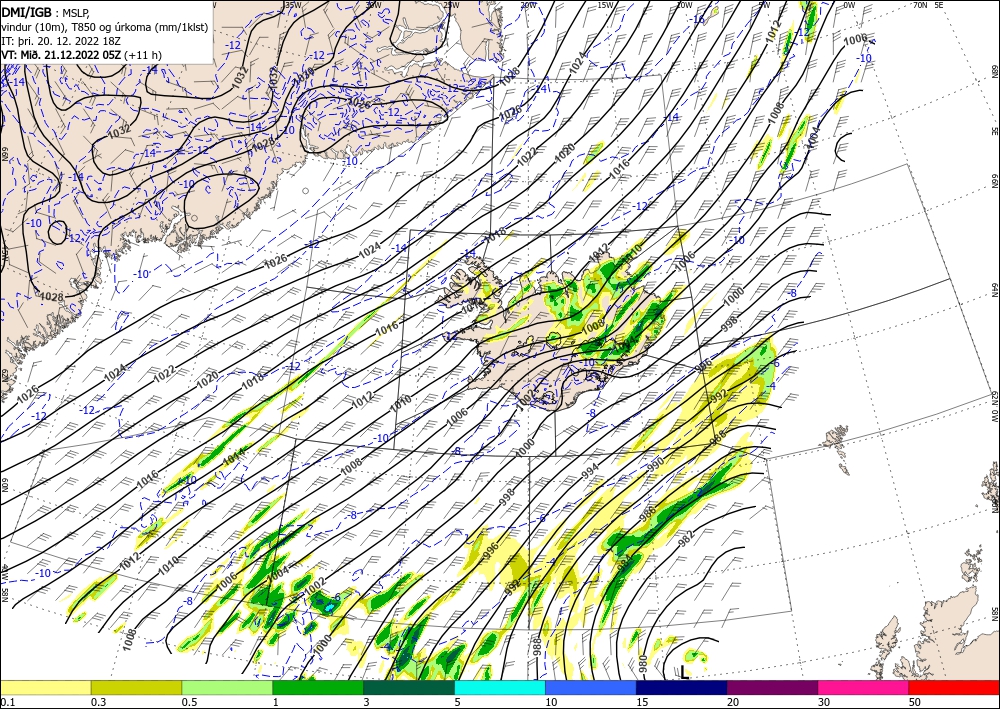
Task: Click the 70N latitude label
Action: pyautogui.click(x=920, y=5)
